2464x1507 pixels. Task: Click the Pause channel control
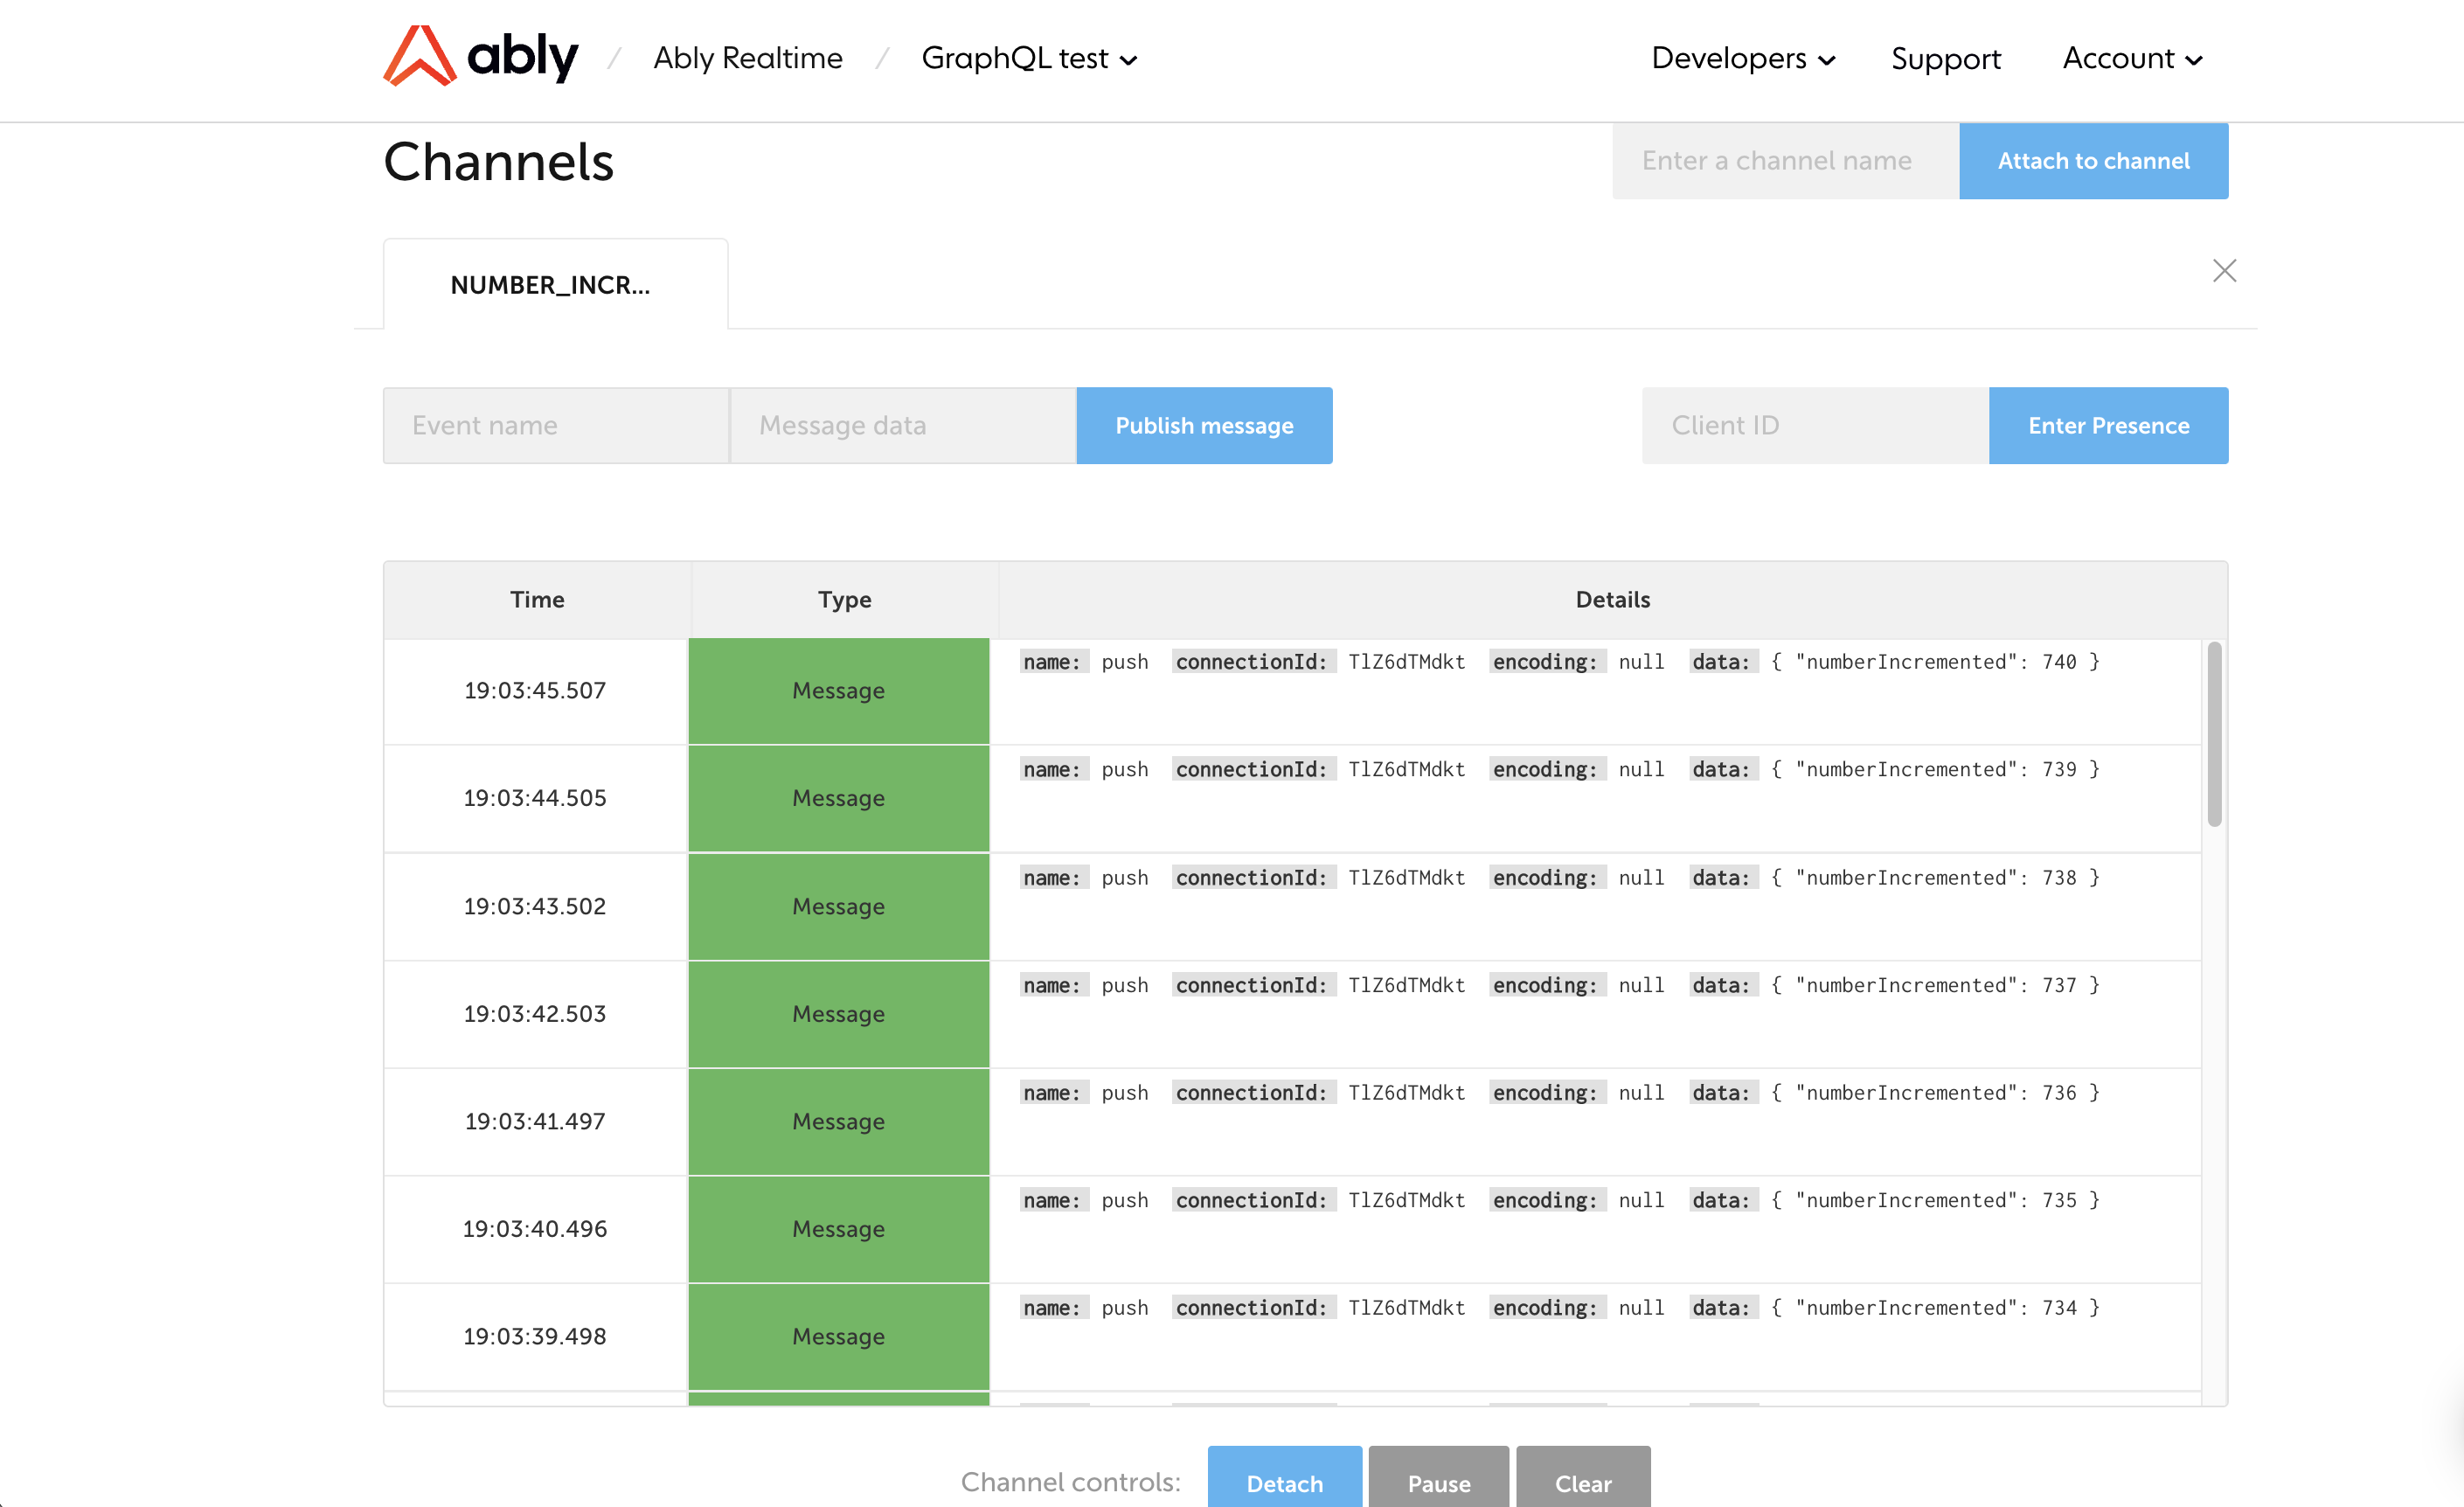pyautogui.click(x=1440, y=1479)
